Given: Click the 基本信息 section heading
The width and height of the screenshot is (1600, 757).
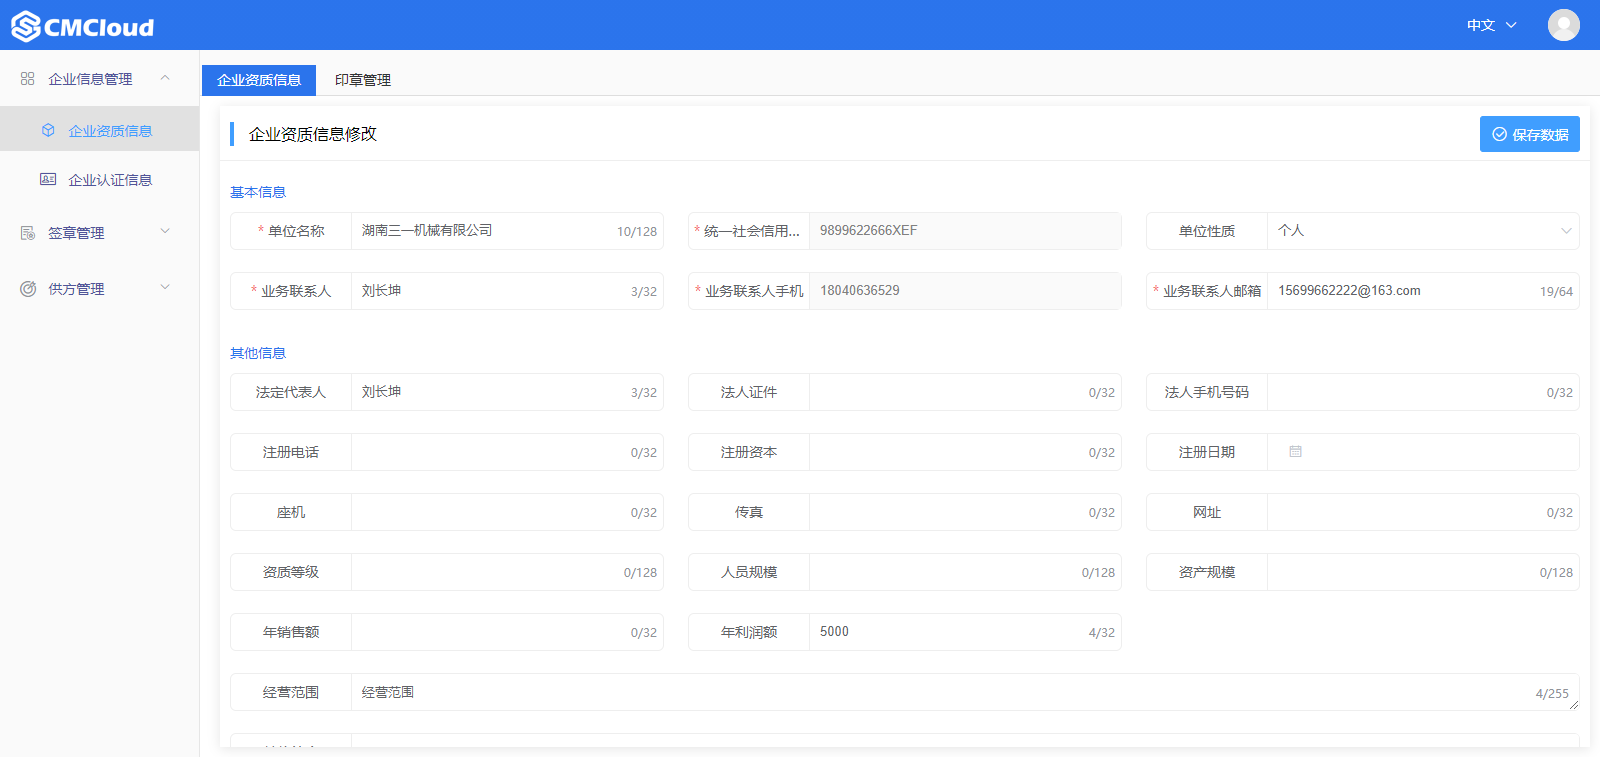Looking at the screenshot, I should 258,192.
